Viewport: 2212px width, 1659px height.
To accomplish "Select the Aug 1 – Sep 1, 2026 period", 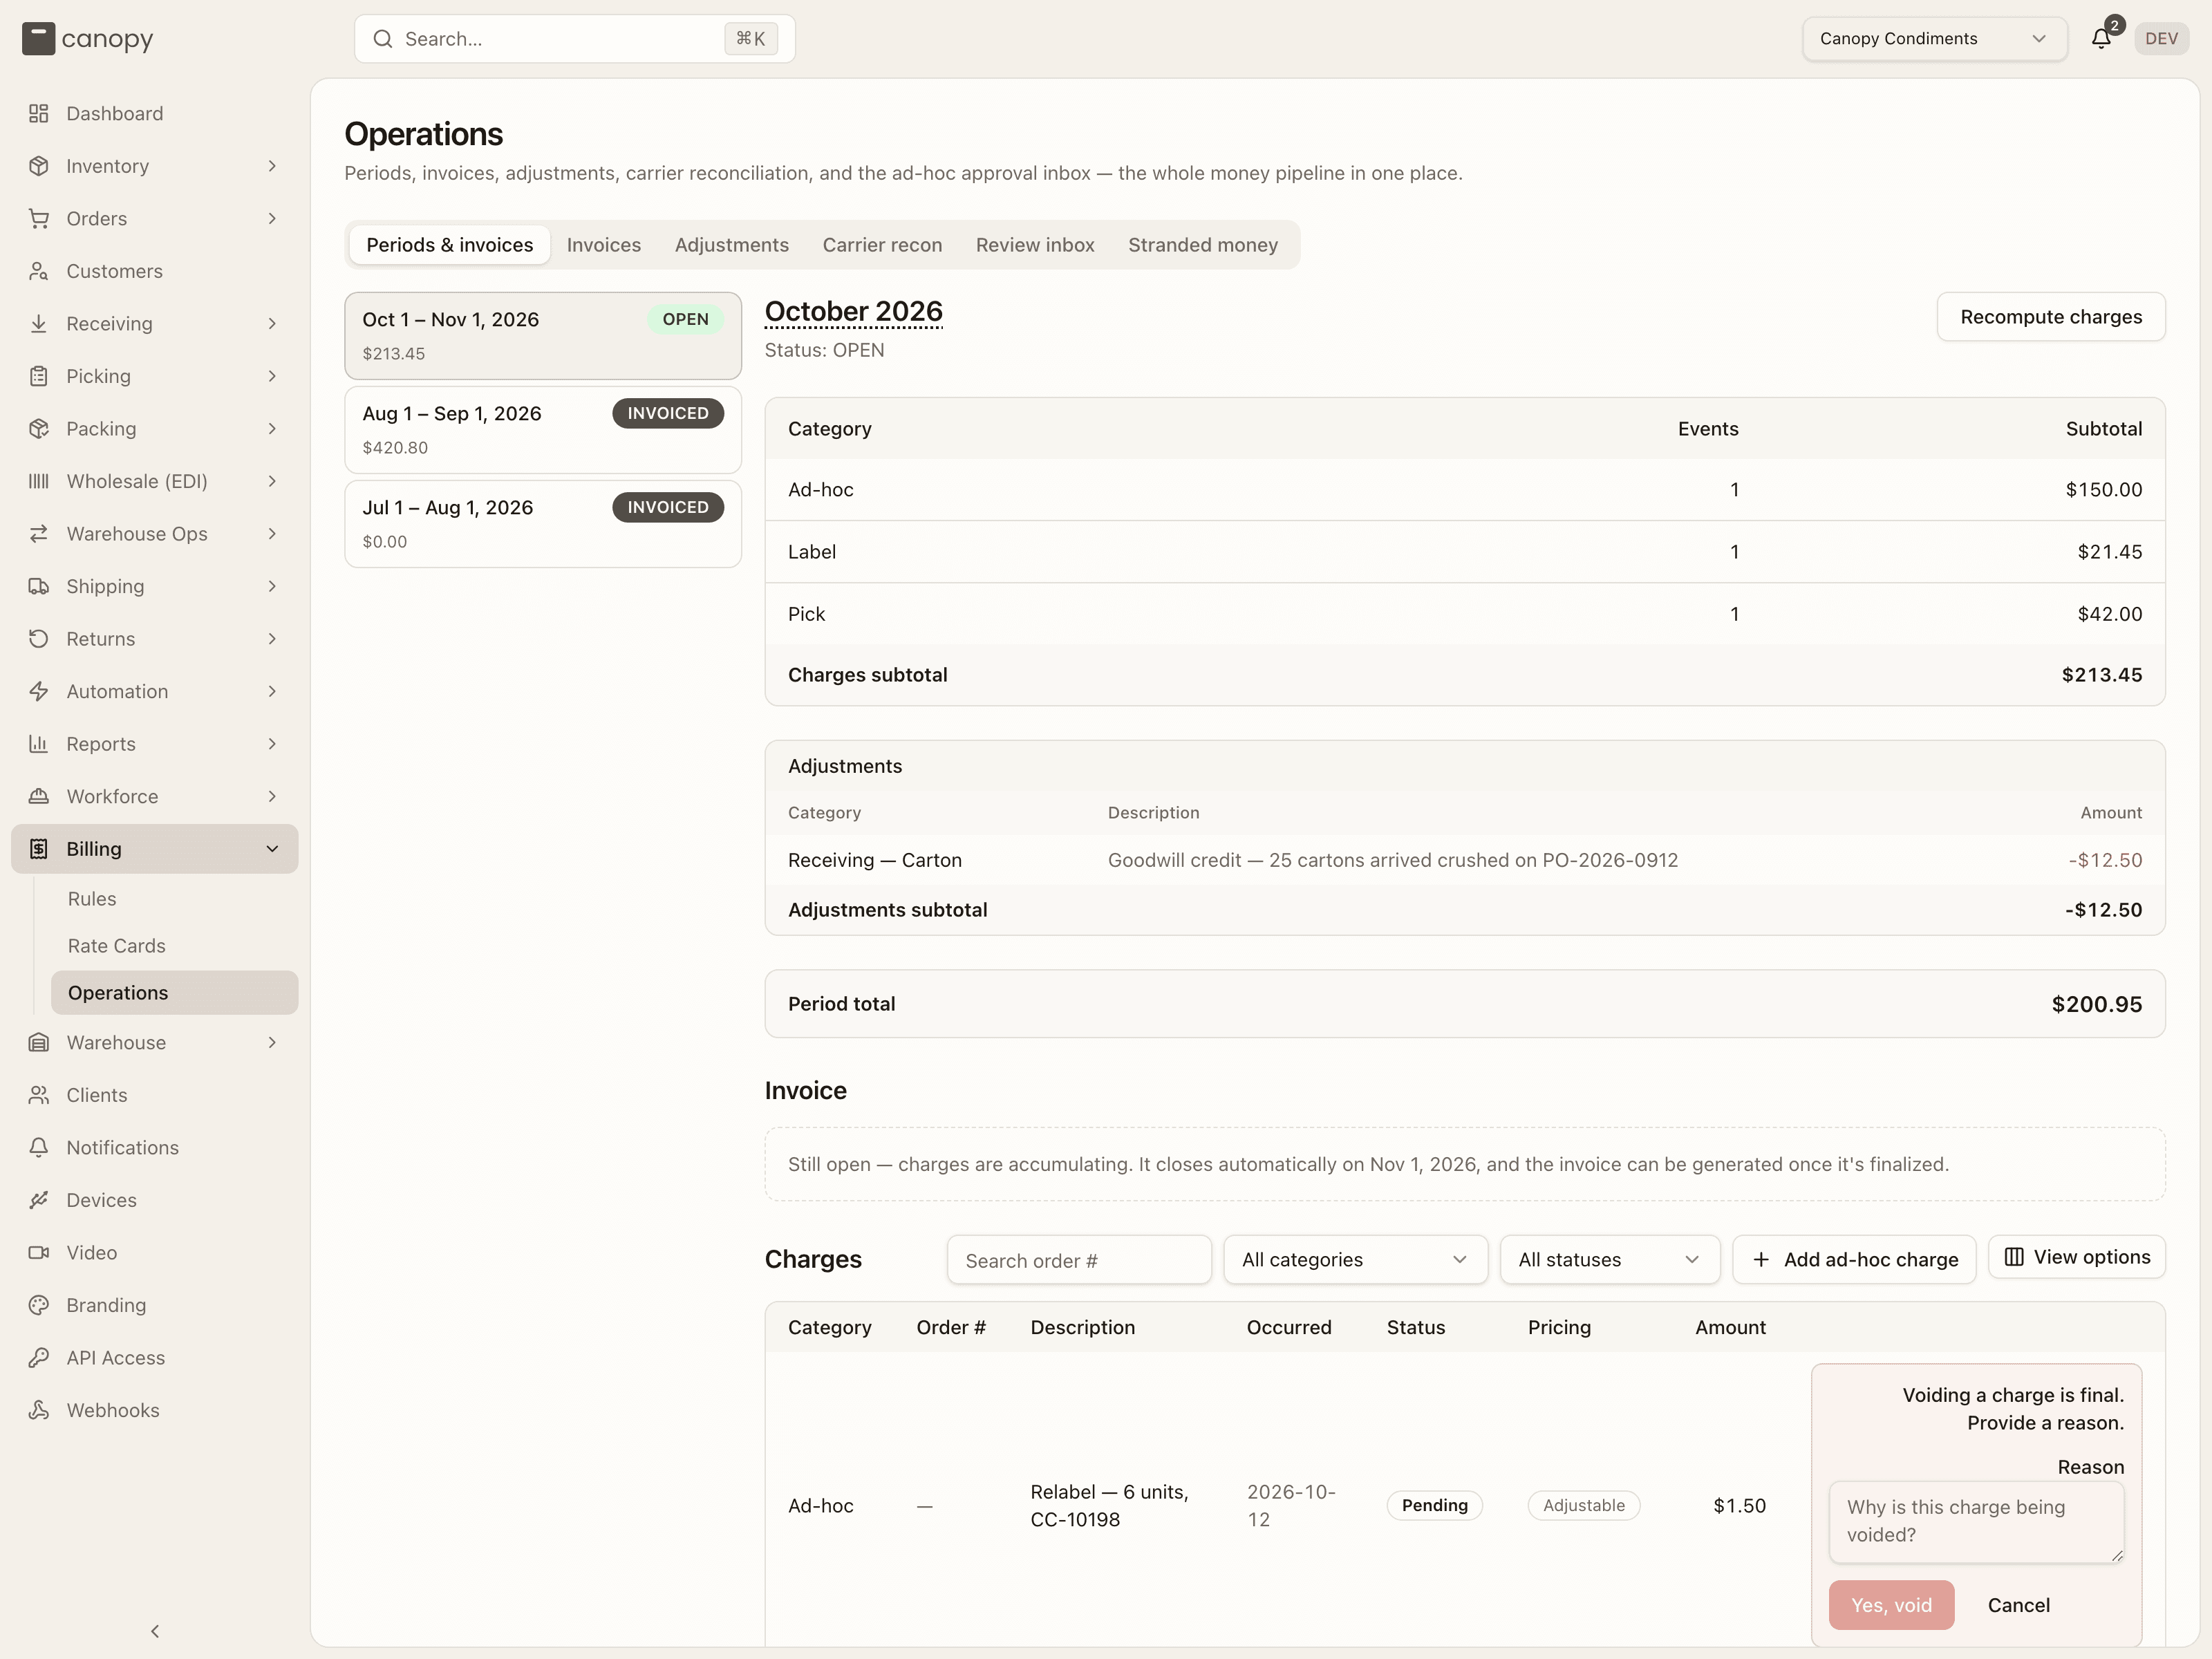I will point(543,429).
